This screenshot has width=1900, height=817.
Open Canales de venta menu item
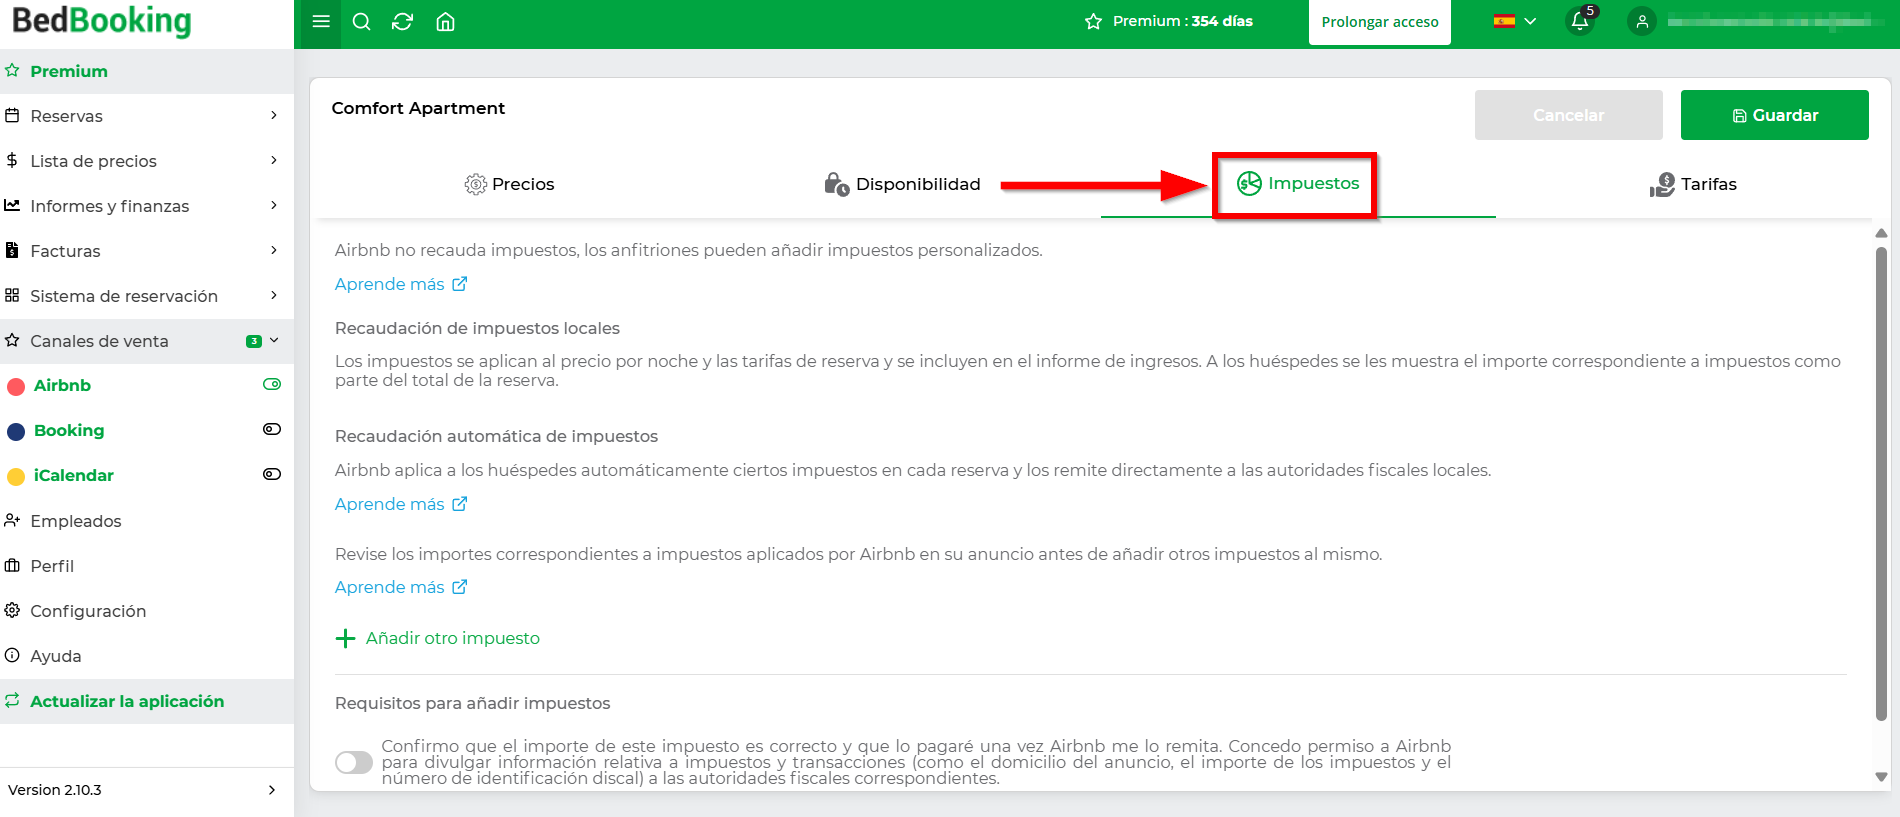(147, 341)
